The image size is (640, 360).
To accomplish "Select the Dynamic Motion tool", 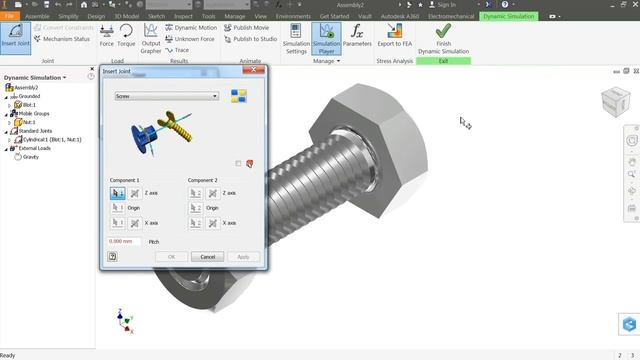I will pos(191,28).
